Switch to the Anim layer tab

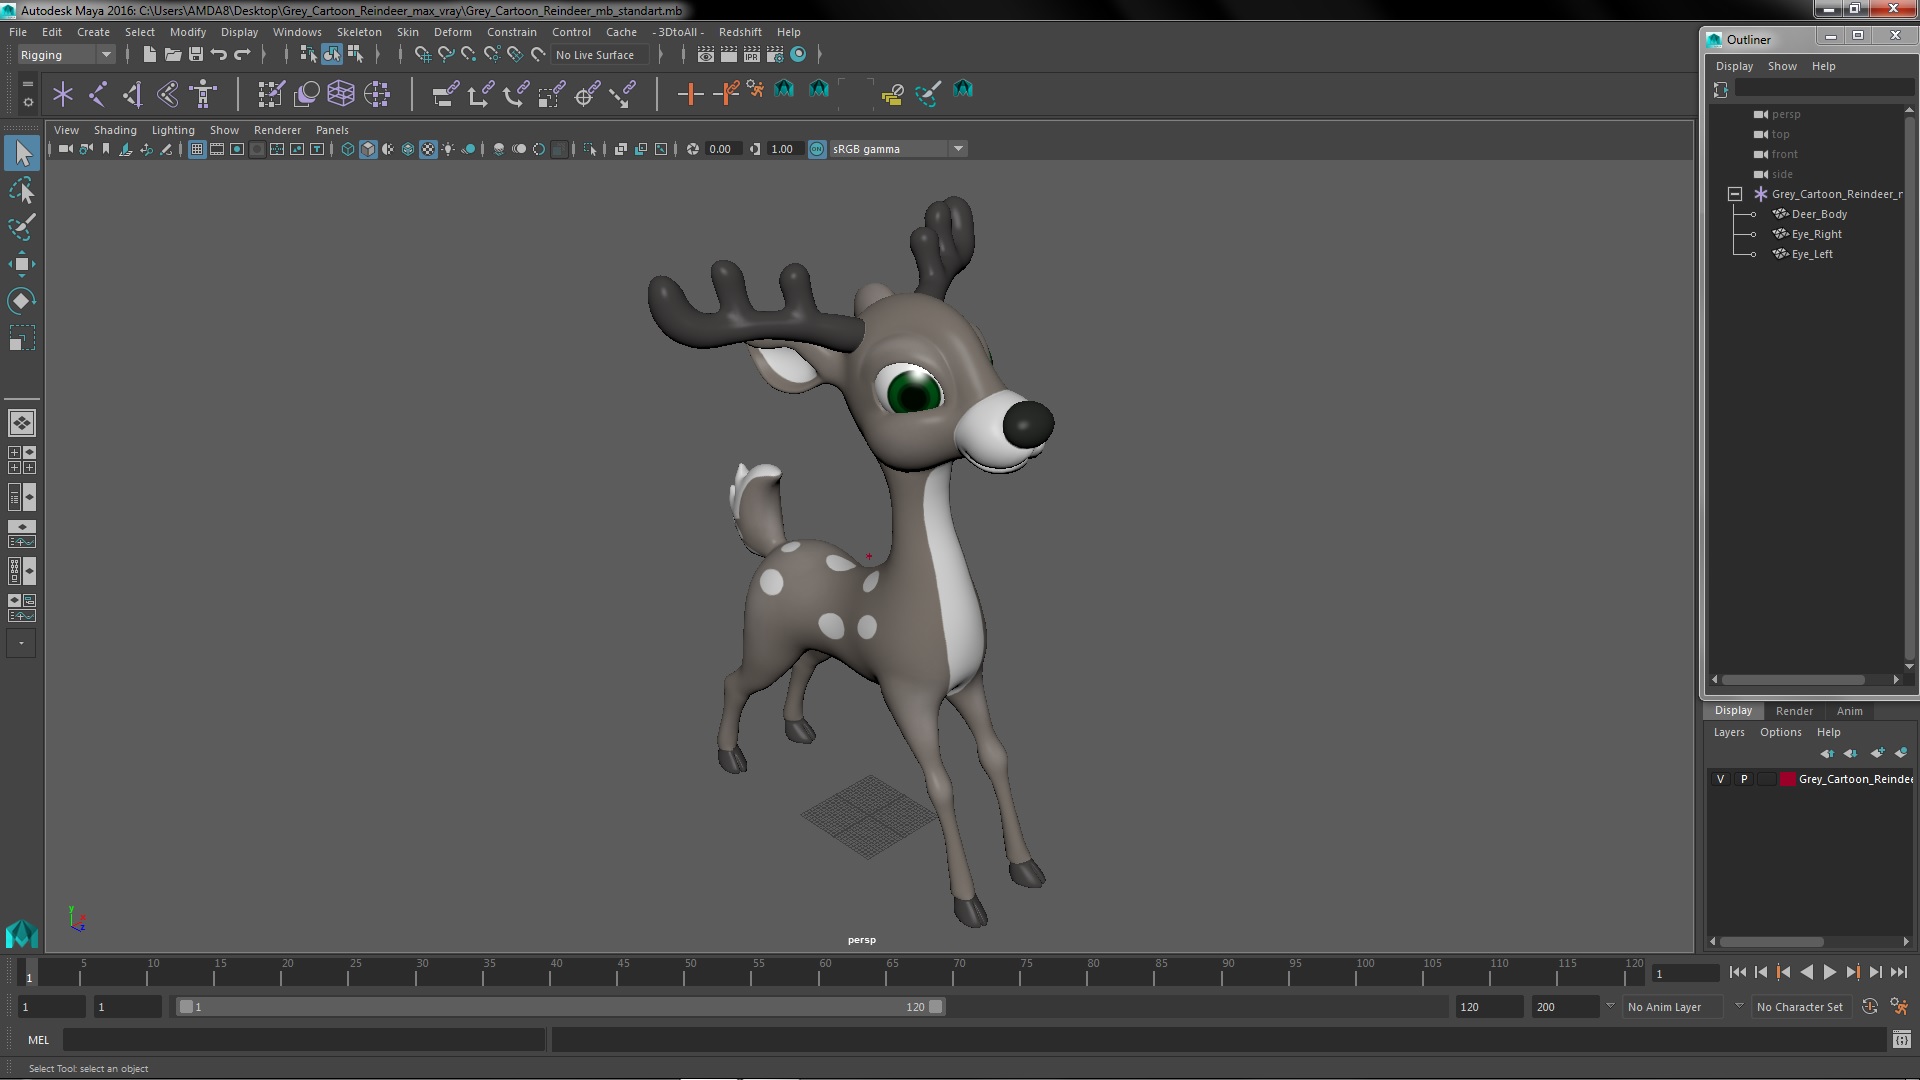click(x=1849, y=711)
